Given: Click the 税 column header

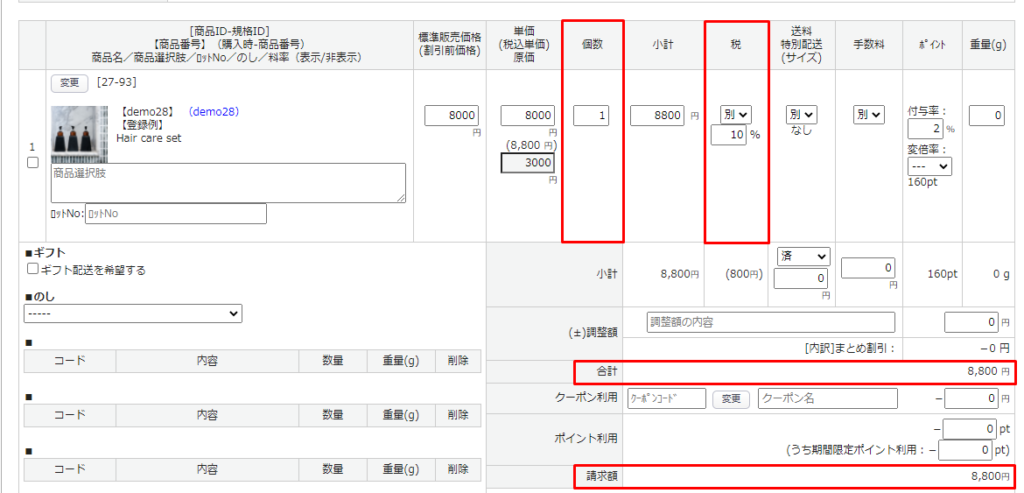Looking at the screenshot, I should 736,44.
